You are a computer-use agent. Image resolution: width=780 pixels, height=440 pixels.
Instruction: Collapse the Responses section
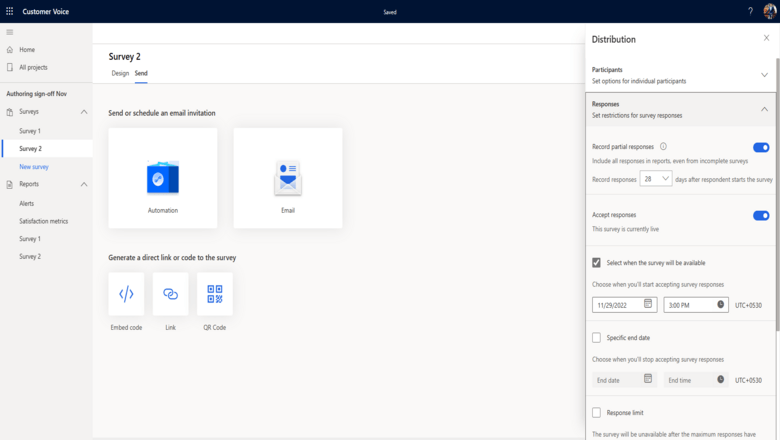click(x=764, y=109)
